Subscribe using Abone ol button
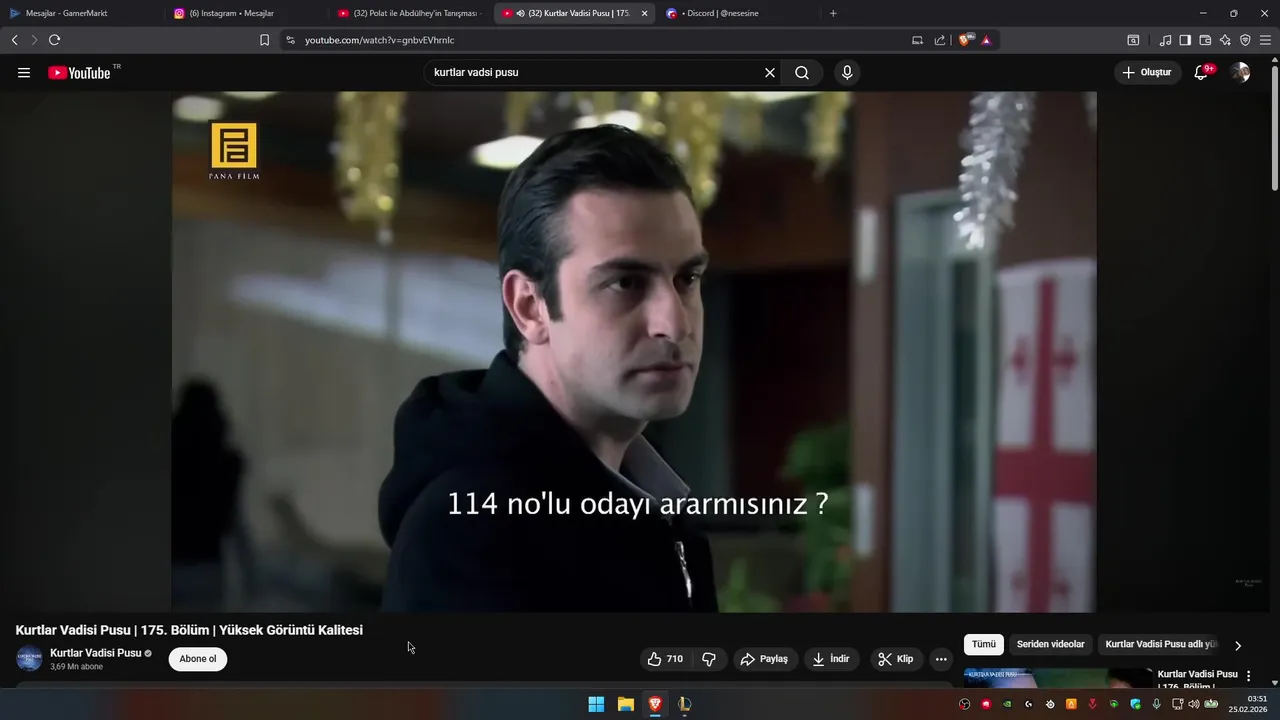This screenshot has width=1280, height=720. [x=198, y=659]
